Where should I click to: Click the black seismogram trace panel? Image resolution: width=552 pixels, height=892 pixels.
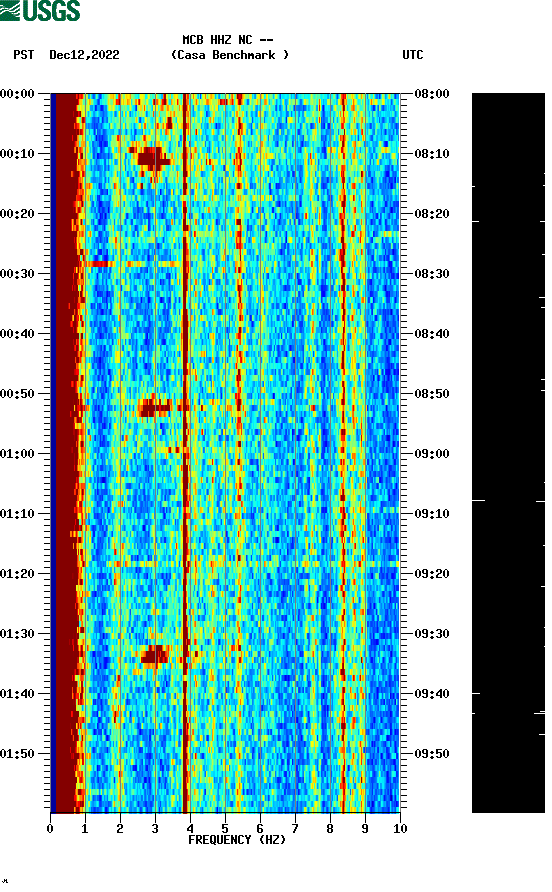click(x=508, y=453)
